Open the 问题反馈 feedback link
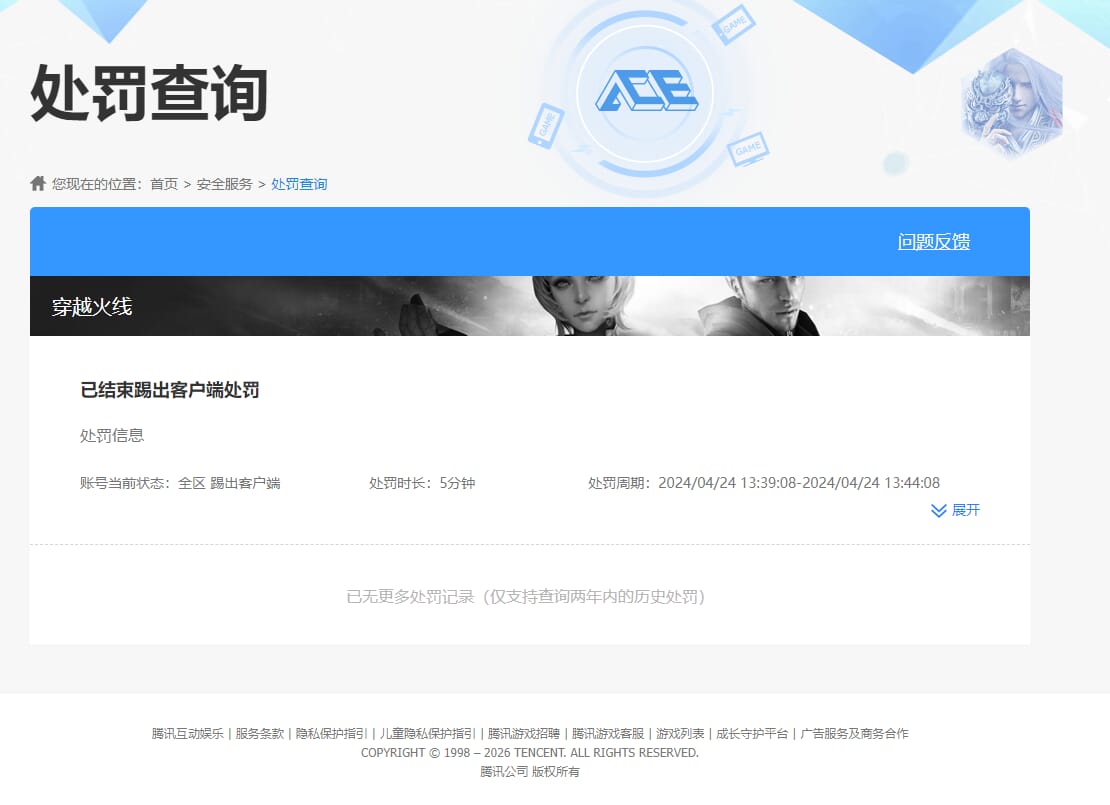 click(933, 242)
